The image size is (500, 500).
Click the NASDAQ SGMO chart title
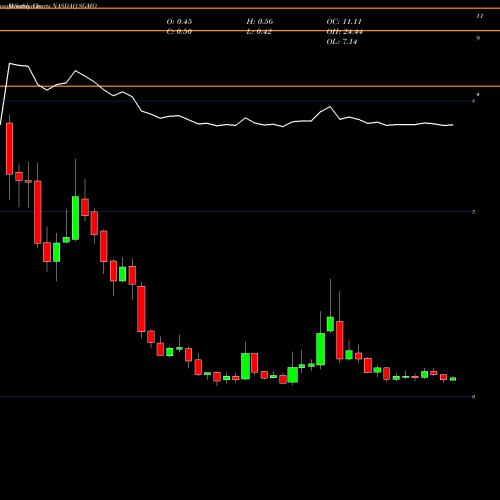pos(52,6)
